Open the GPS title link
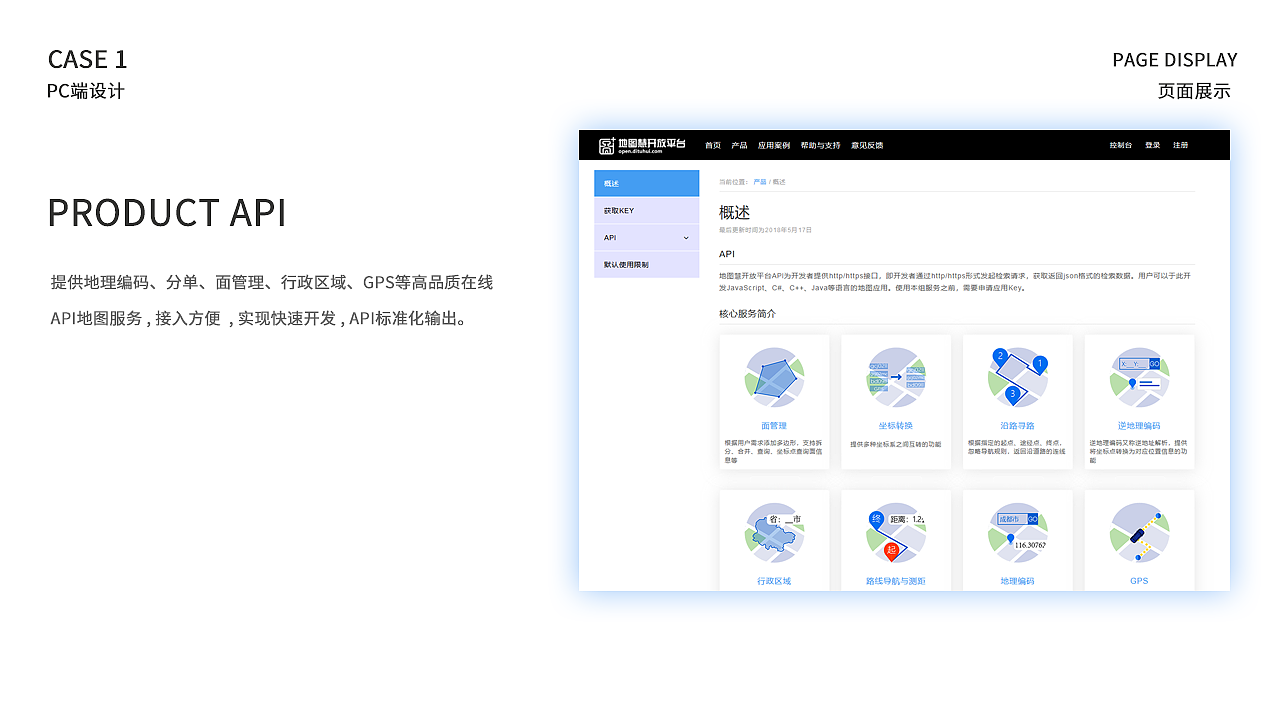1280x720 pixels. [x=1139, y=581]
